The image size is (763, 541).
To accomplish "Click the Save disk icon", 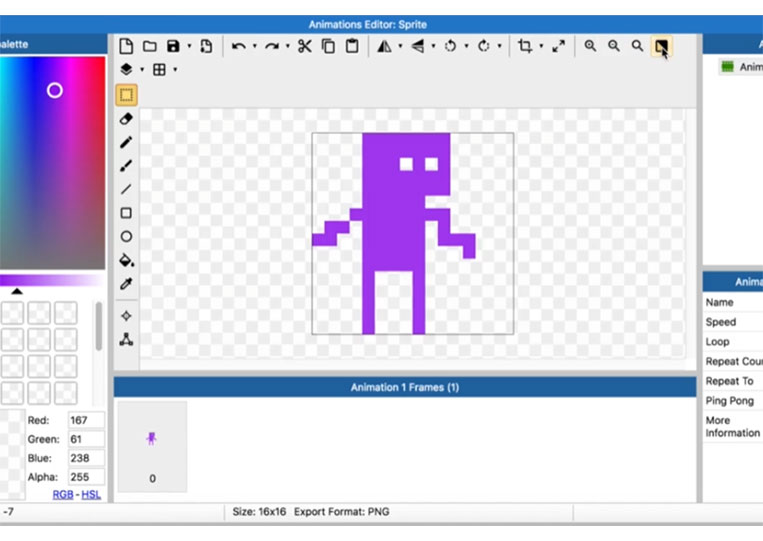I will click(173, 46).
